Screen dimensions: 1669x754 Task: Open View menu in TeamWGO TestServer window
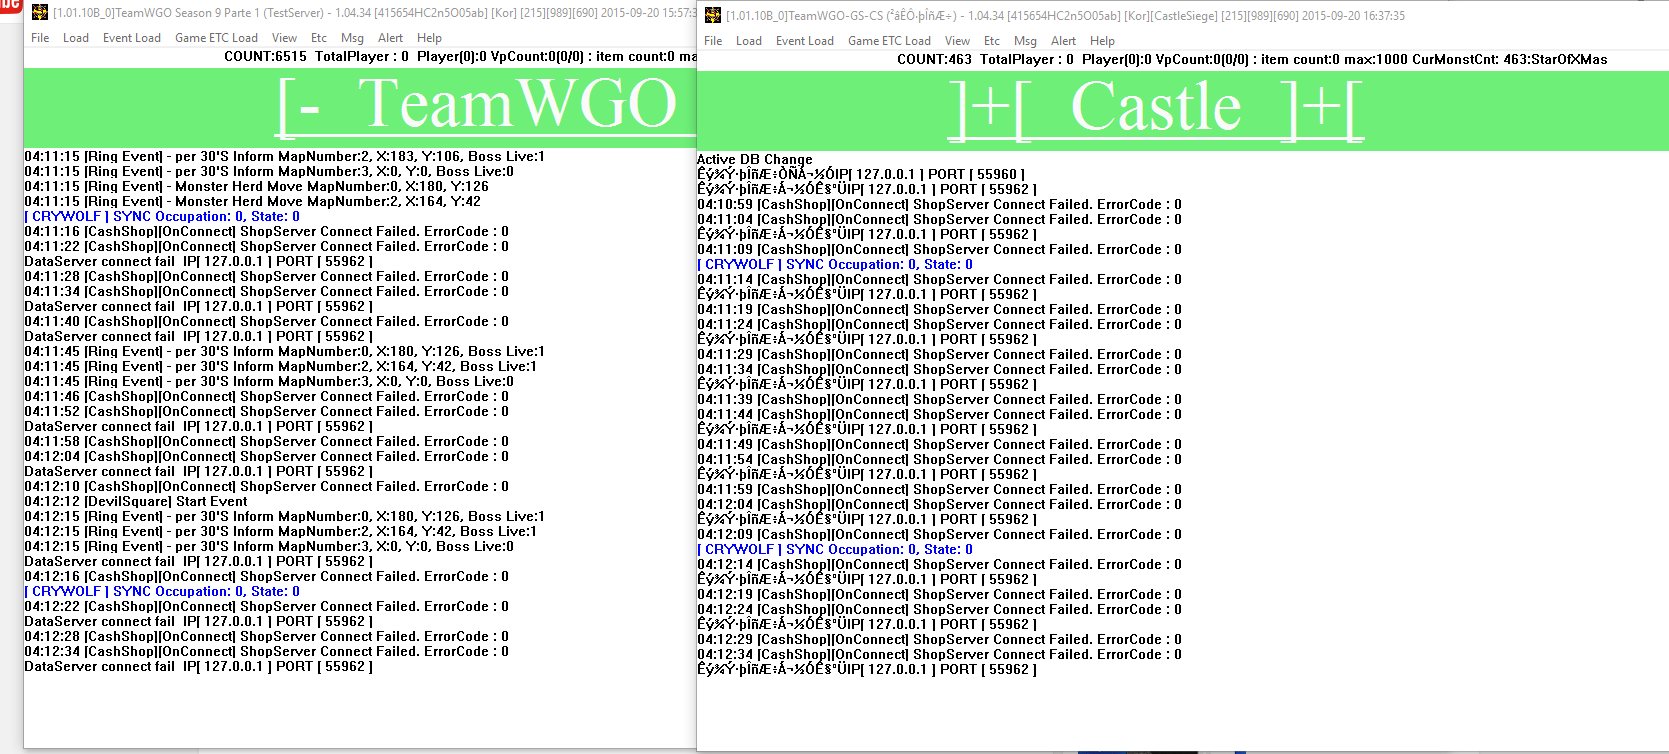284,38
